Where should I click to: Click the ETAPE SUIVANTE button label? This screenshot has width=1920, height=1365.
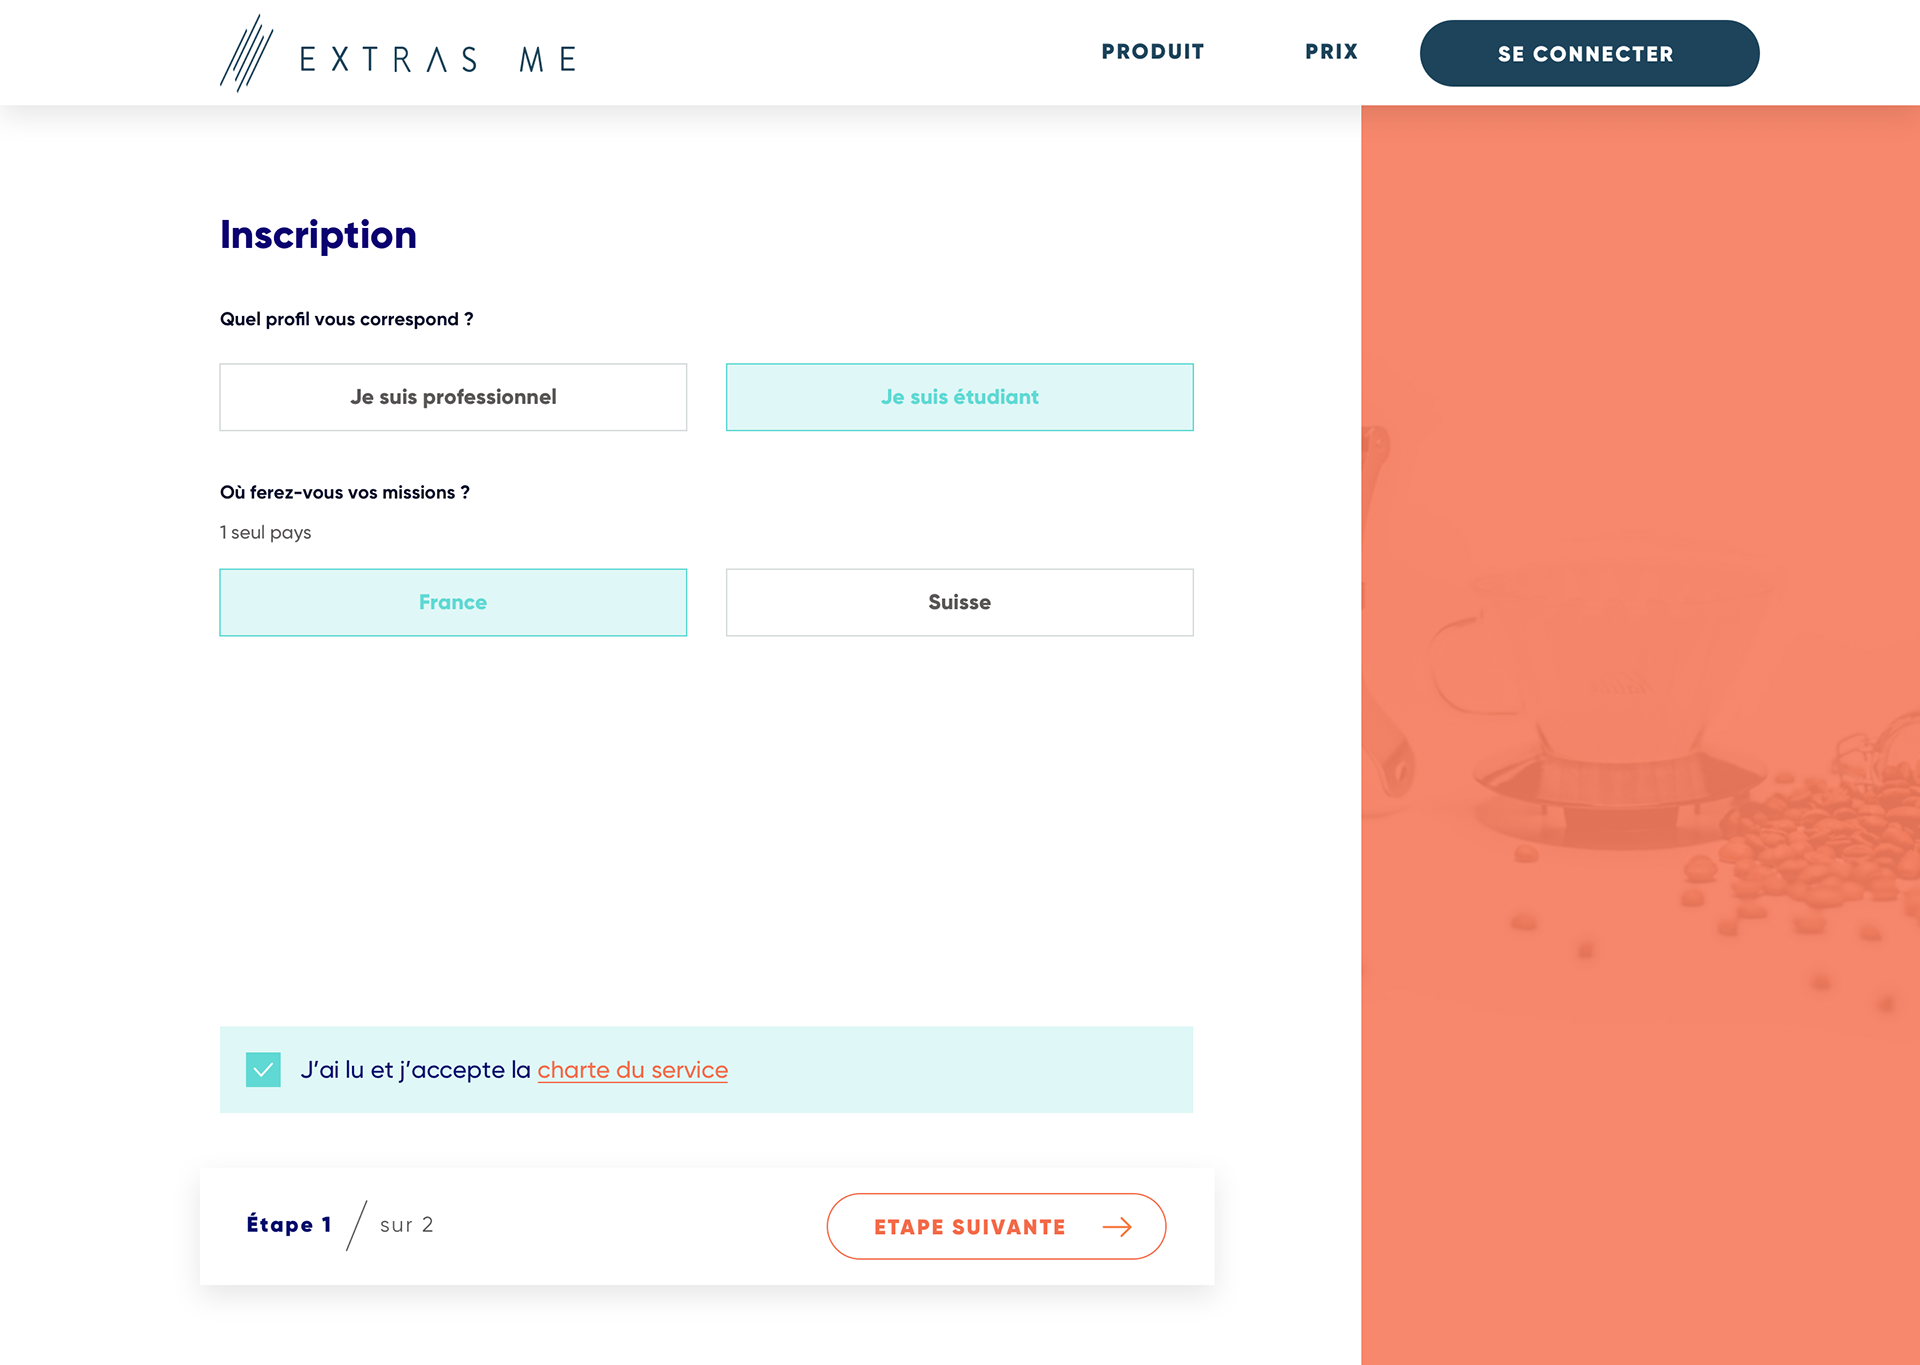[x=969, y=1227]
